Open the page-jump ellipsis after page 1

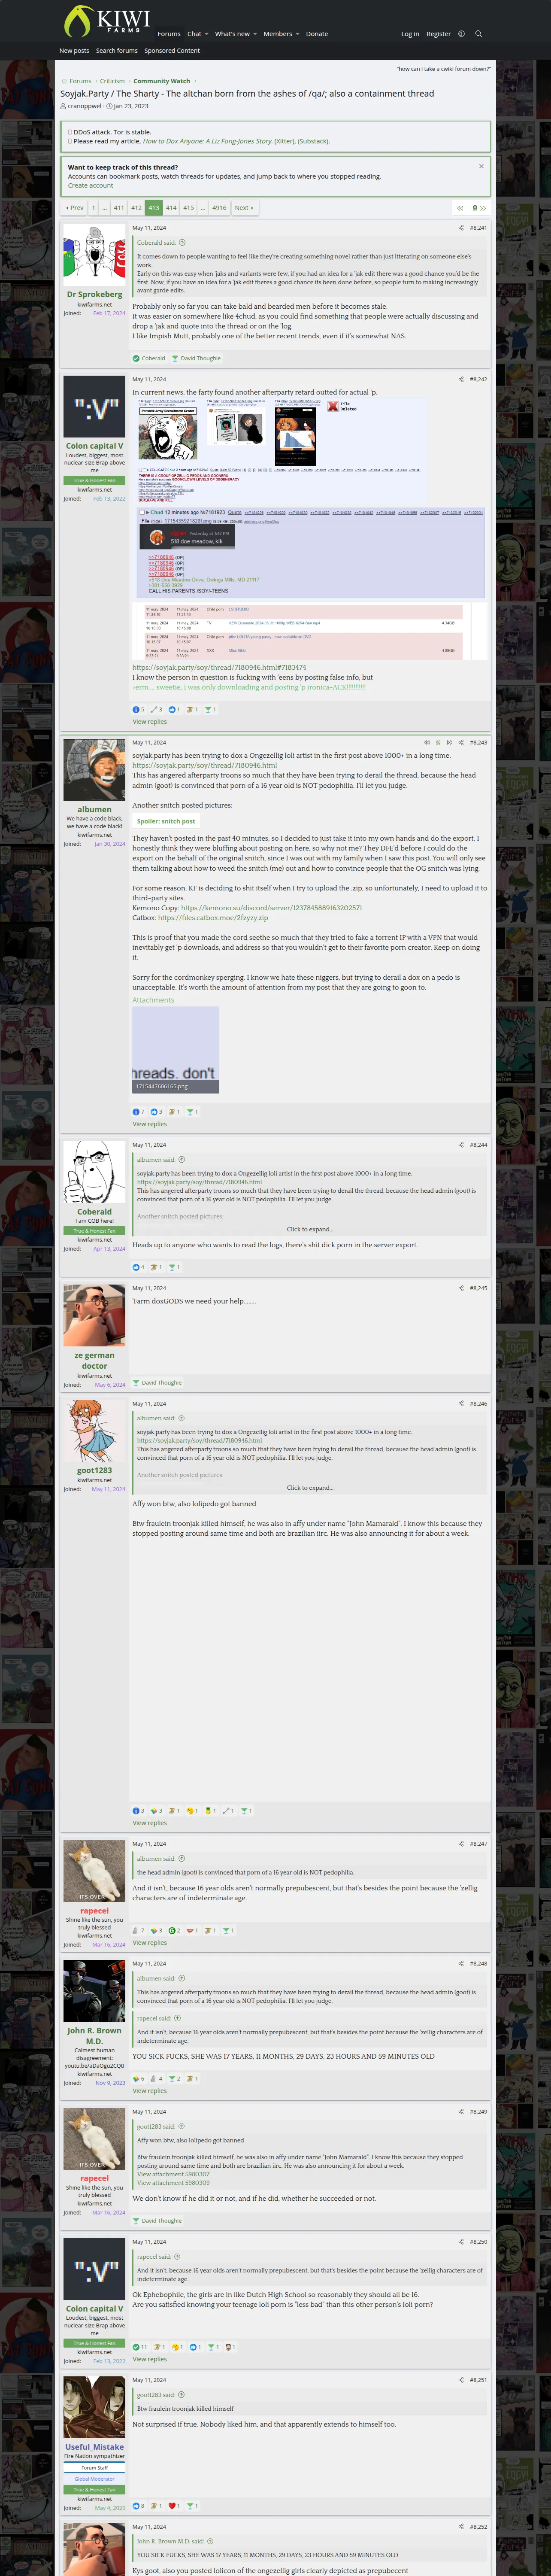[106, 208]
